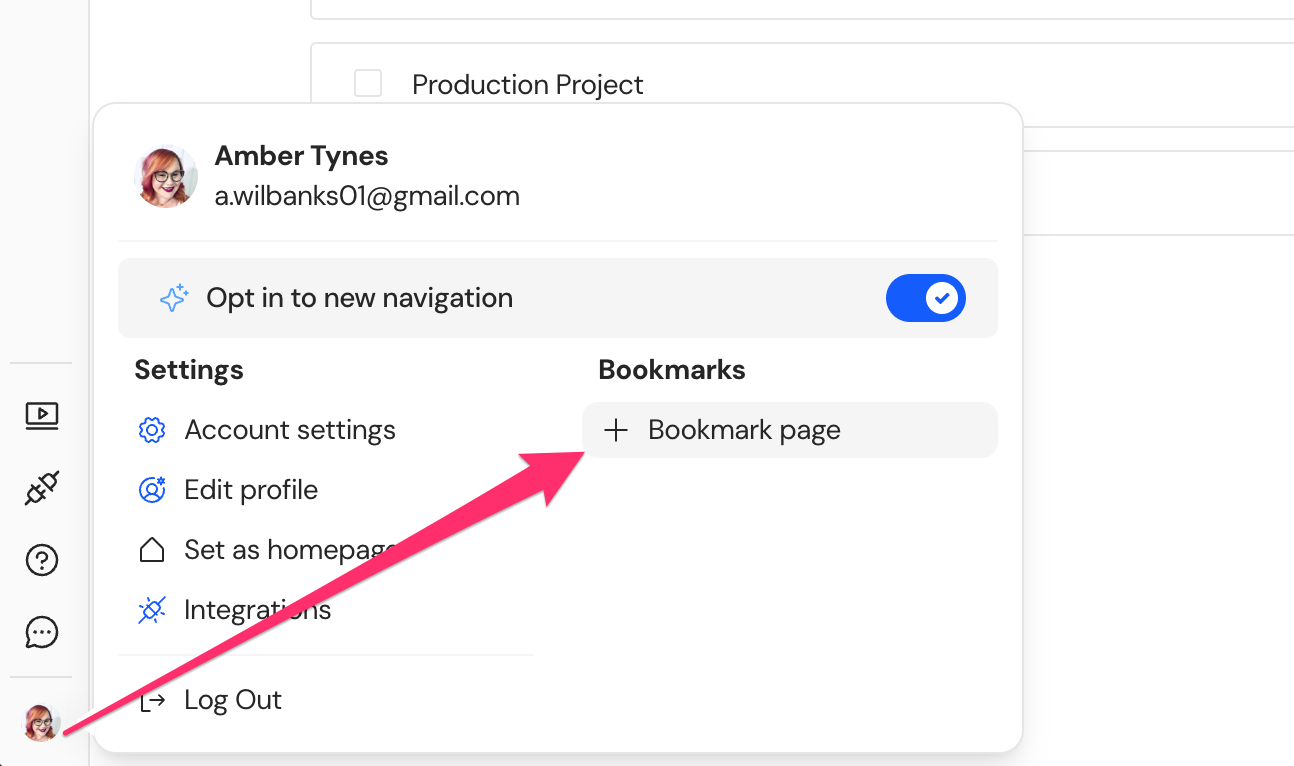Click the plus icon beside Bookmark page
The image size is (1294, 766).
[616, 430]
